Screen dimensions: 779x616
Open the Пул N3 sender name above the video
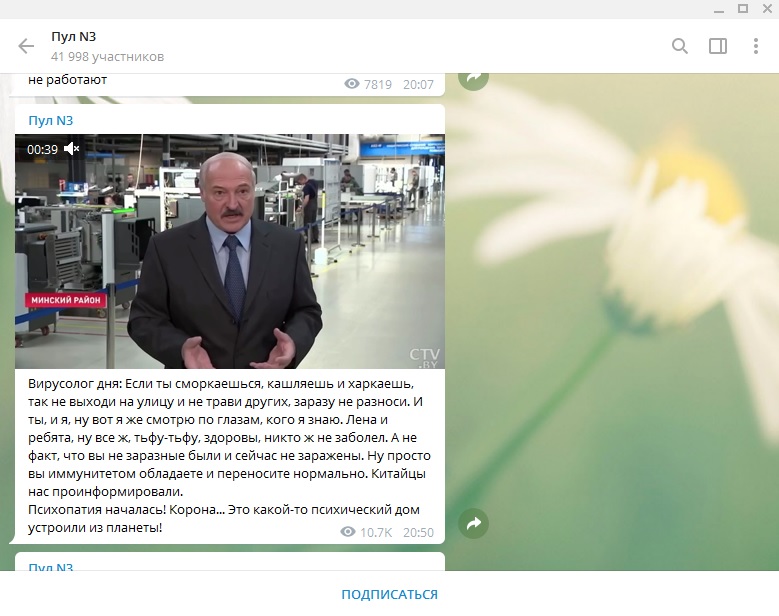tap(51, 121)
